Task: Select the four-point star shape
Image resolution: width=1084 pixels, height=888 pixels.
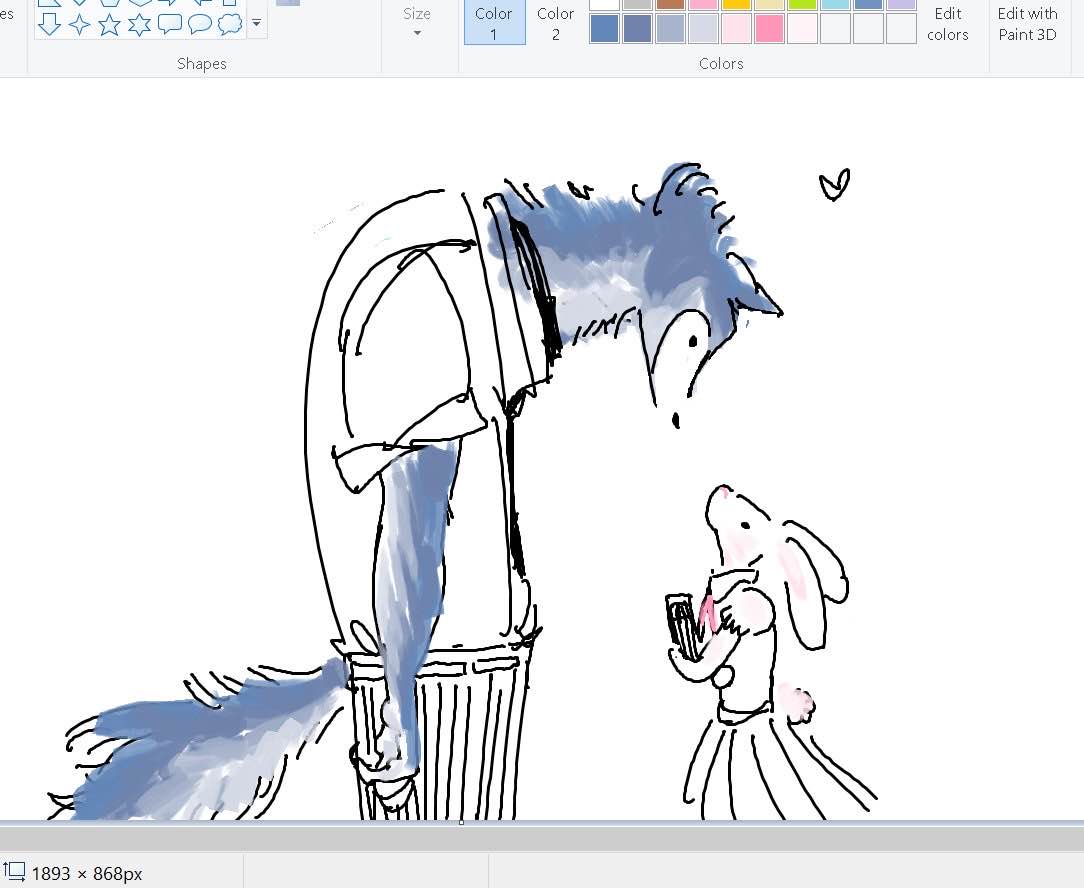Action: (80, 25)
